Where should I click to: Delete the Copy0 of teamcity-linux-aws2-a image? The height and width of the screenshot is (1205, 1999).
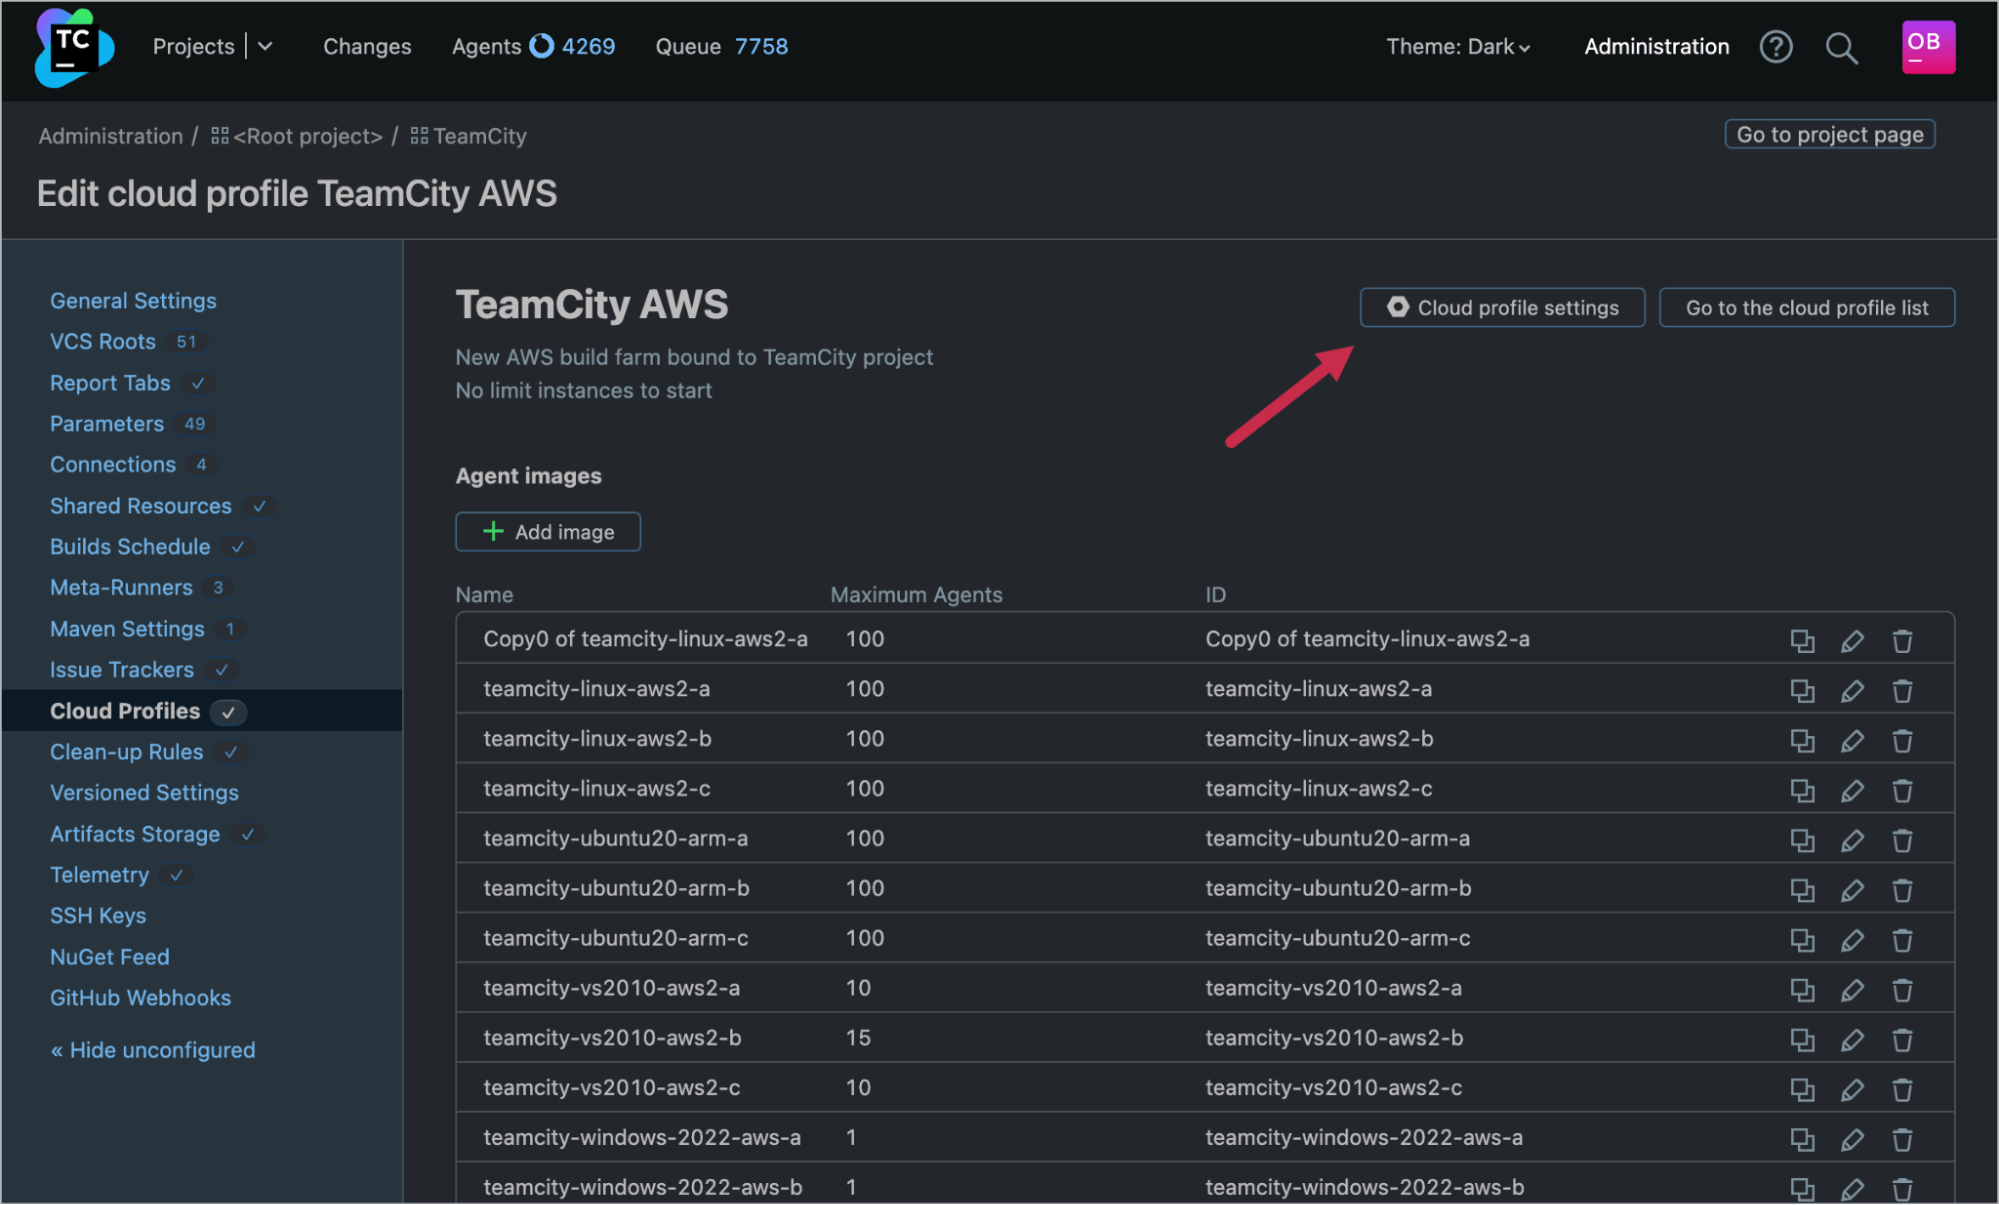pos(1902,641)
